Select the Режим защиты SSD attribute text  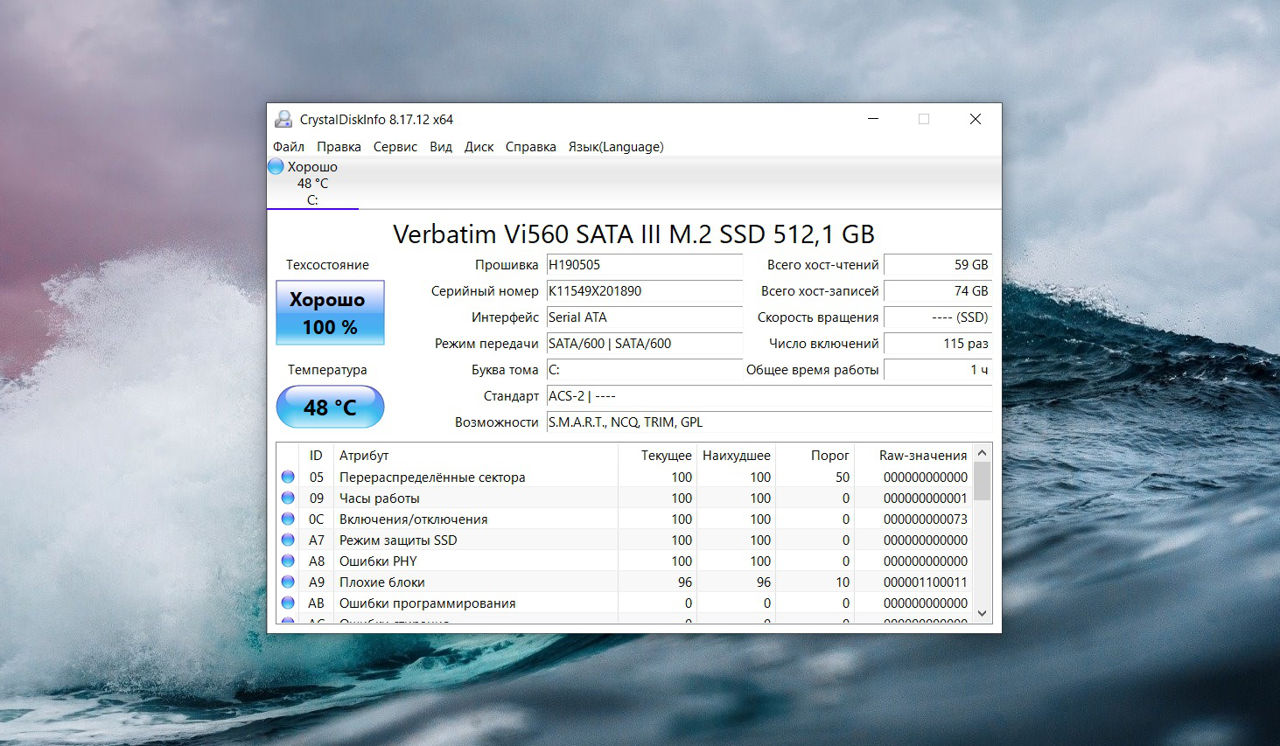coord(397,540)
